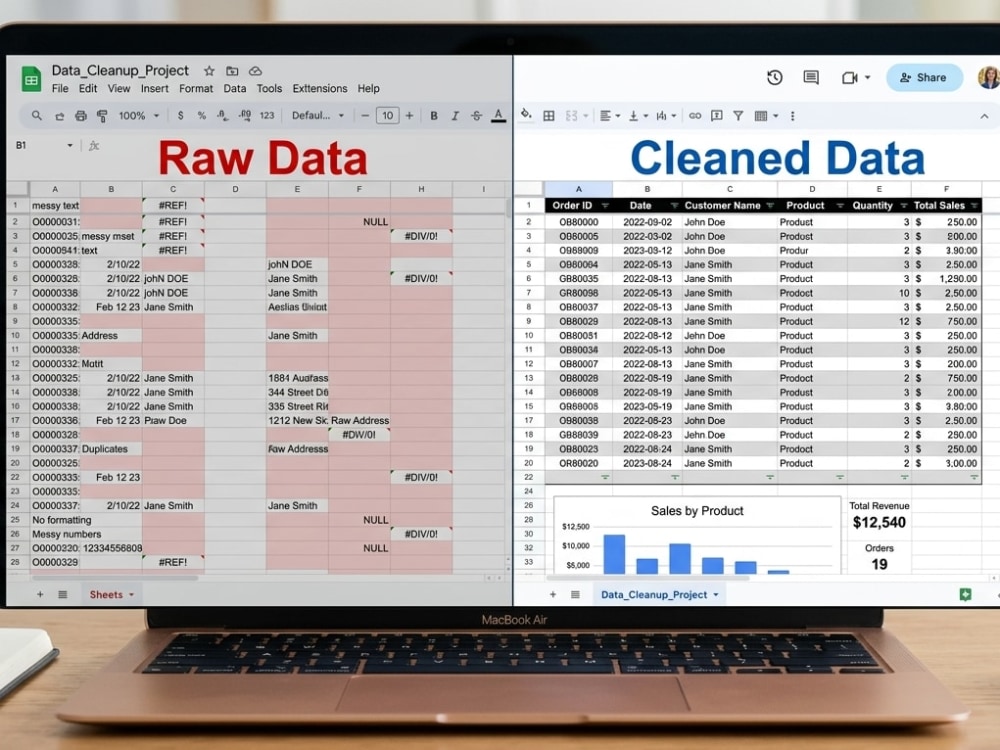
Task: Click the increase decimal places icon
Action: click(x=244, y=115)
